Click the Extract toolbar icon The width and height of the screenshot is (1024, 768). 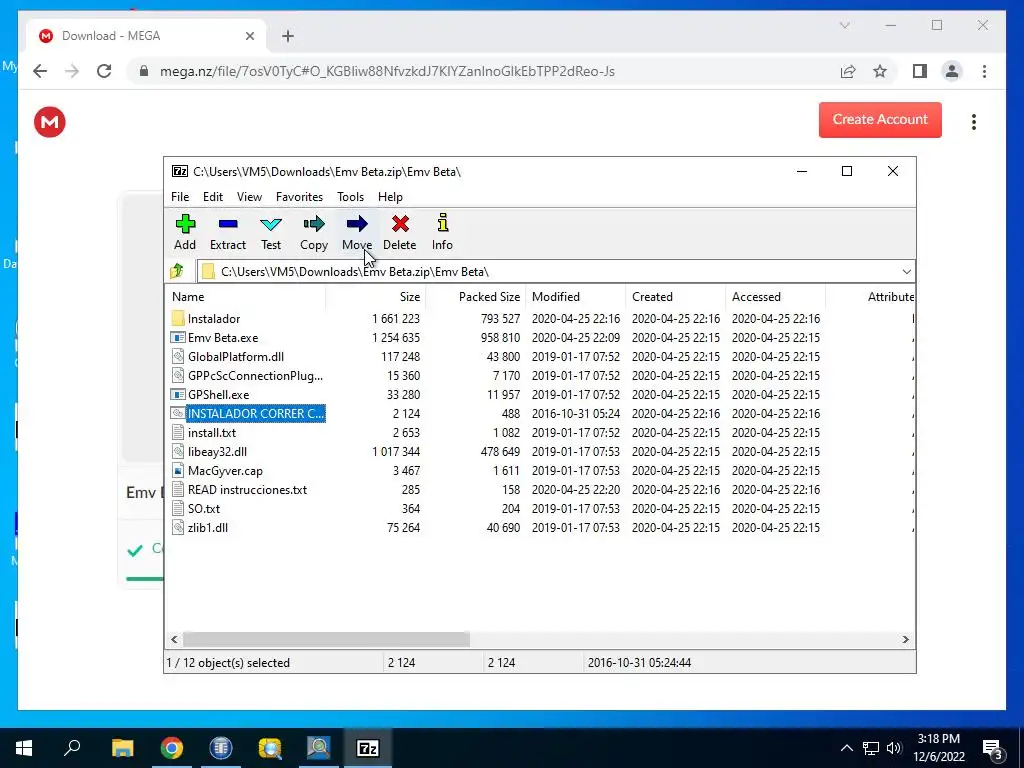[228, 224]
